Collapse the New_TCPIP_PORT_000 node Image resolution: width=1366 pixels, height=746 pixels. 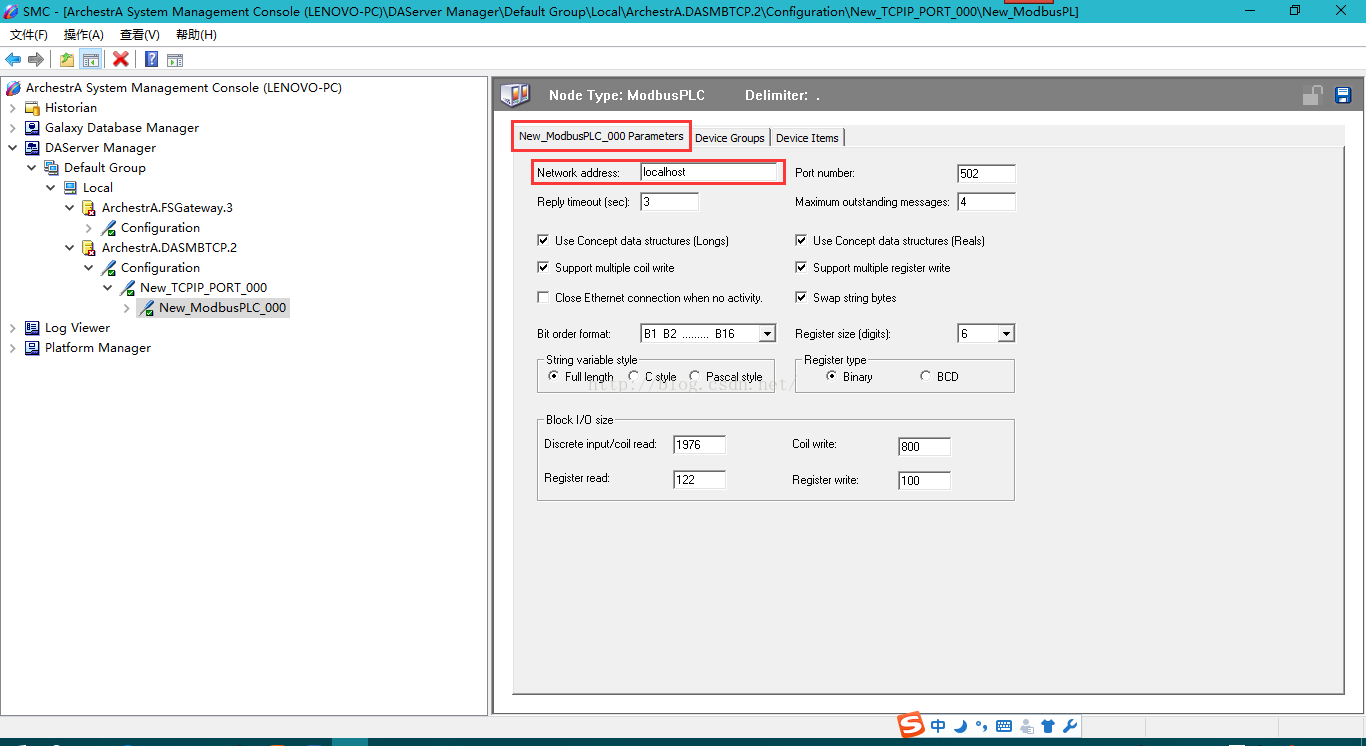click(x=108, y=288)
